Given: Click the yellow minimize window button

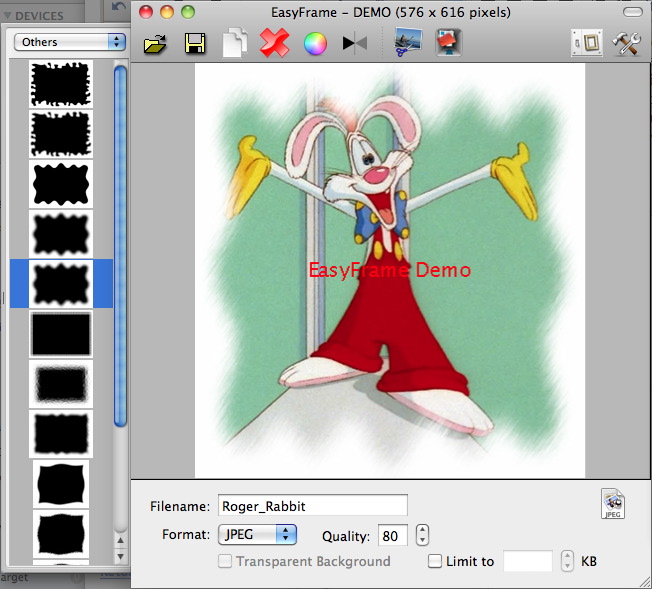Looking at the screenshot, I should tap(167, 12).
